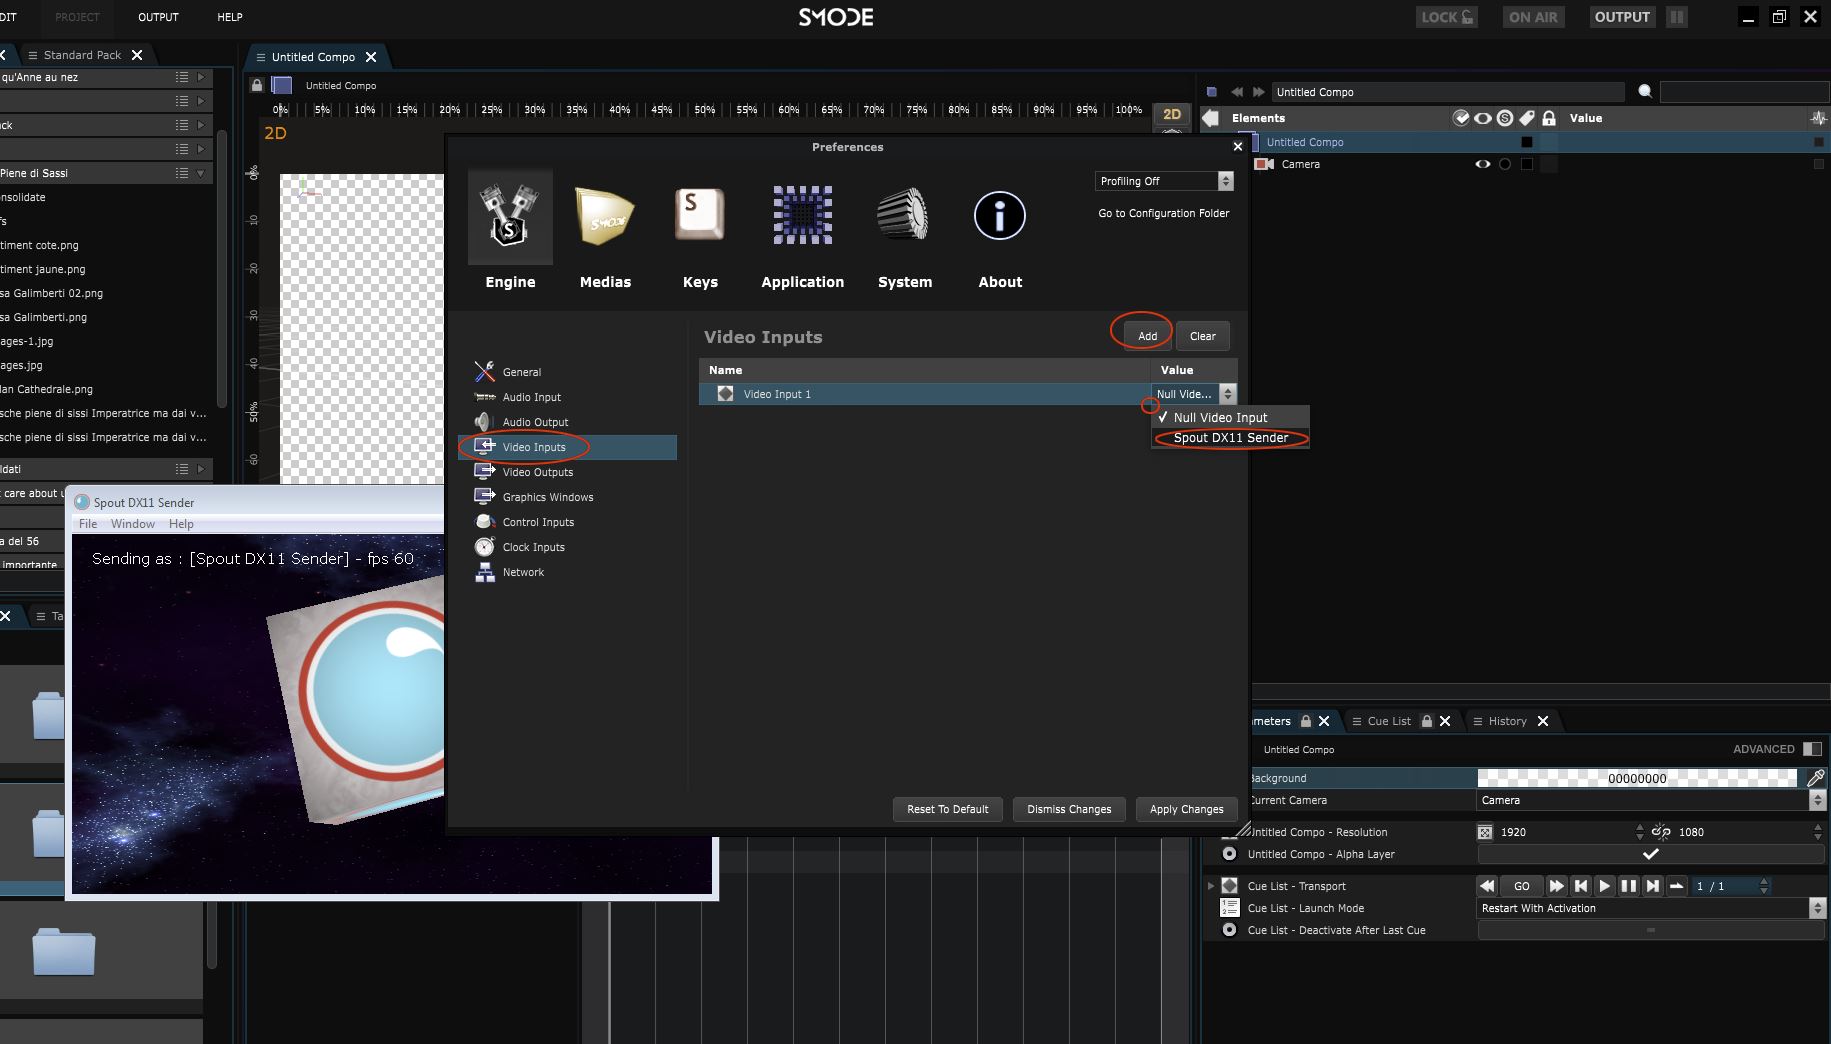Open the About preferences section
This screenshot has width=1831, height=1044.
[1000, 231]
